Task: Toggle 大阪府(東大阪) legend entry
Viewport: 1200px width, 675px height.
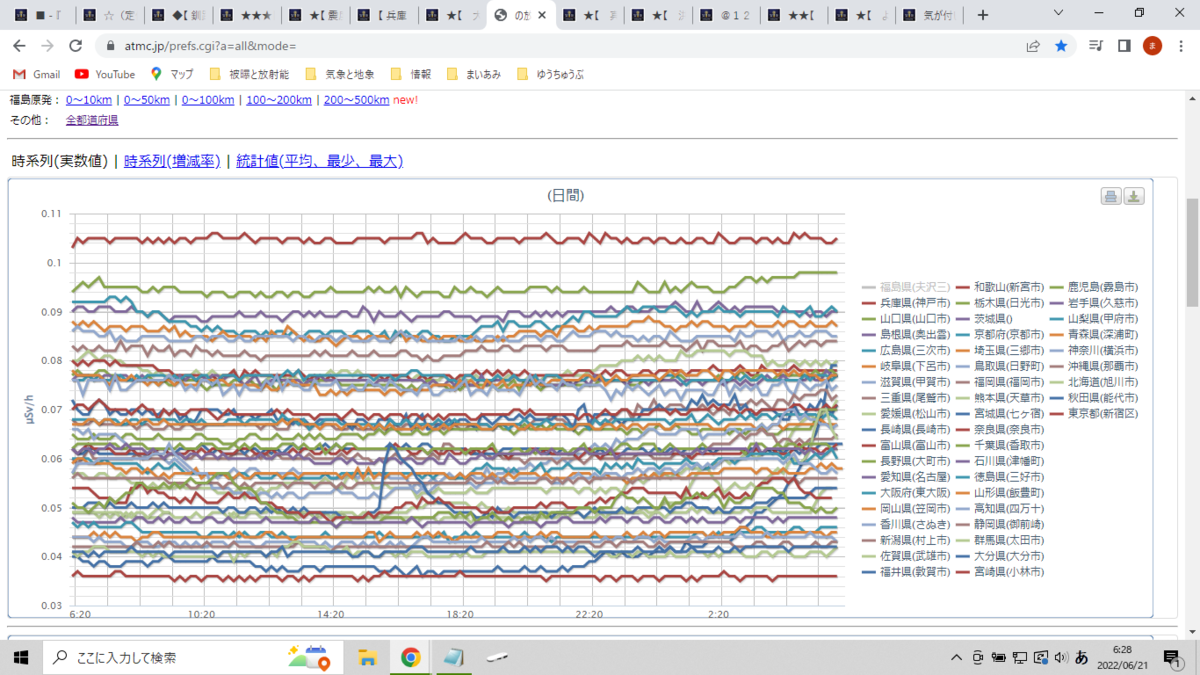Action: coord(905,493)
